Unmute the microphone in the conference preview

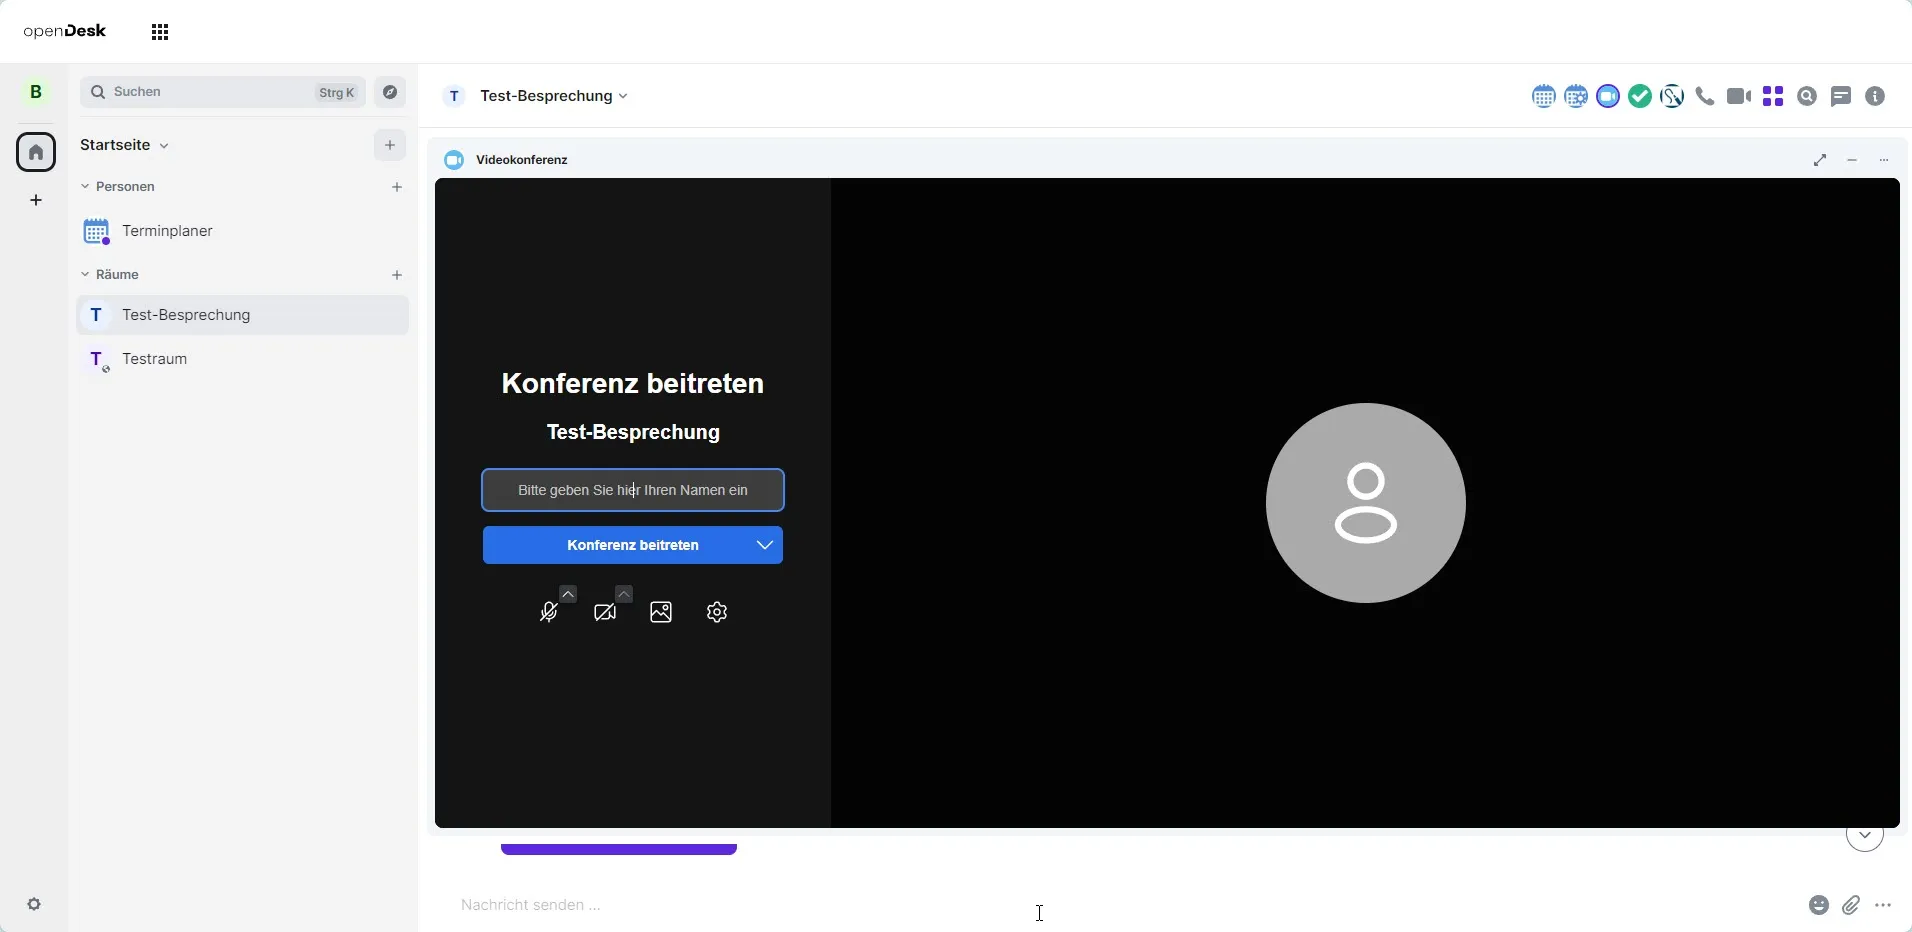[550, 613]
